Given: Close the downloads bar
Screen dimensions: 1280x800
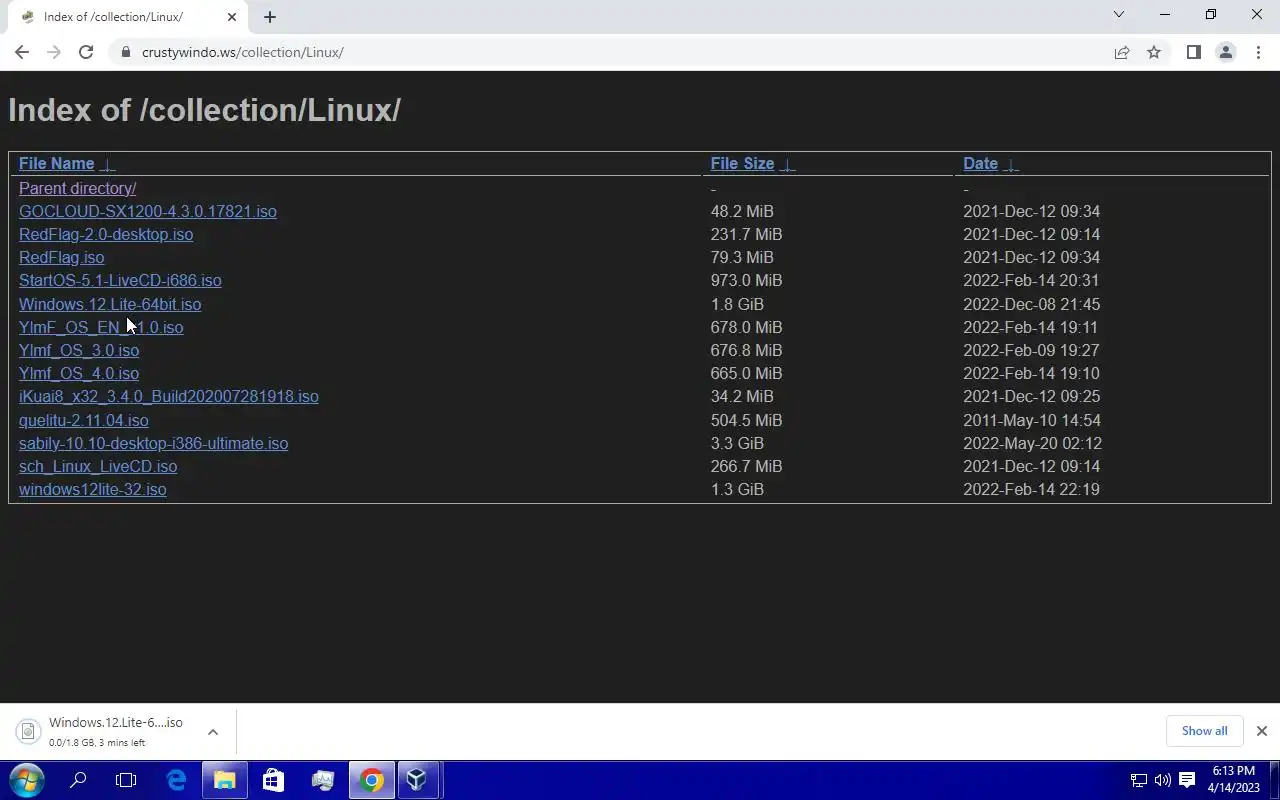Looking at the screenshot, I should [1262, 731].
